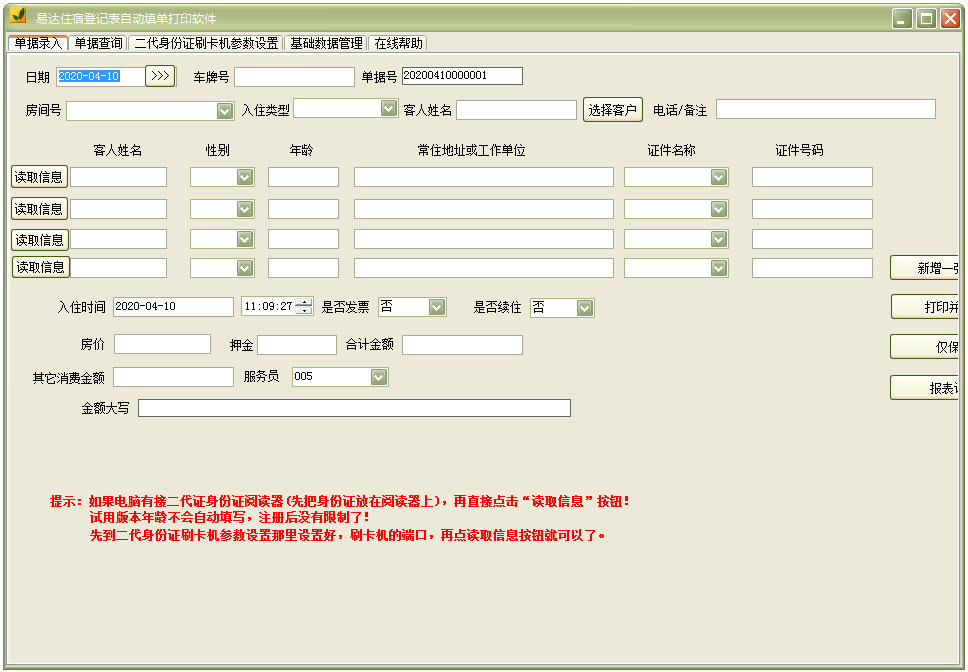The image size is (968, 672).
Task: Open 二代身份证刷卡机参数设置 tab
Action: tap(206, 43)
